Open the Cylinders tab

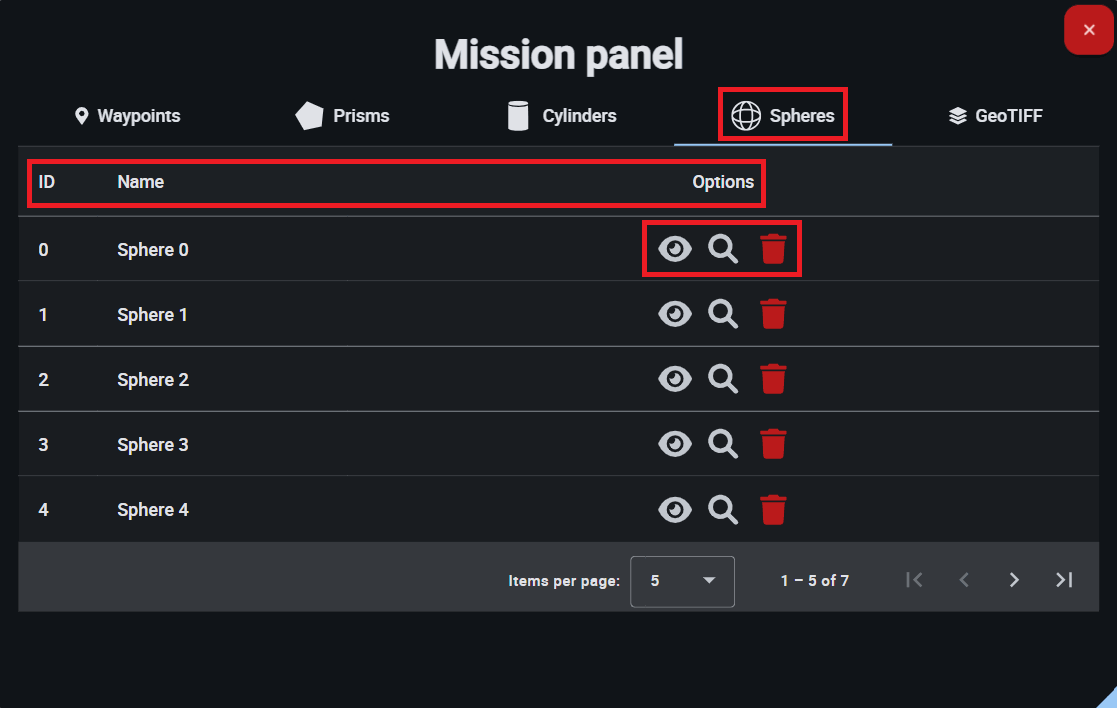(x=563, y=116)
